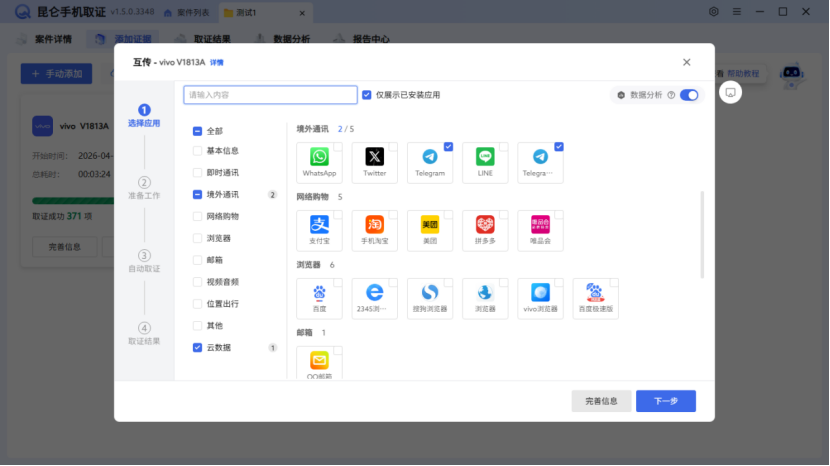Check the 网络购物 category
Screen dimensions: 830x466
(x=197, y=216)
